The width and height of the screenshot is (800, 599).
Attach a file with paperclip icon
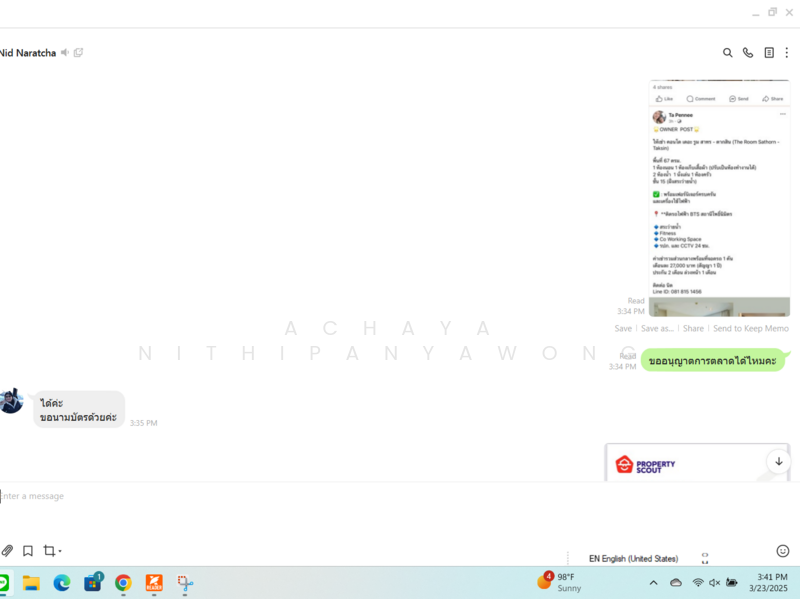click(x=7, y=551)
